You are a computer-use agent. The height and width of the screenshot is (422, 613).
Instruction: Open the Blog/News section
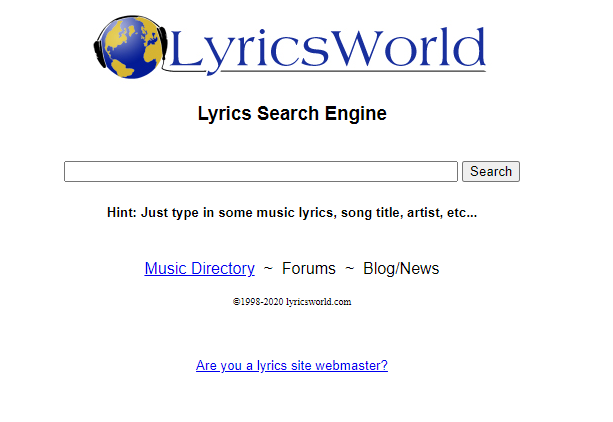pos(401,268)
